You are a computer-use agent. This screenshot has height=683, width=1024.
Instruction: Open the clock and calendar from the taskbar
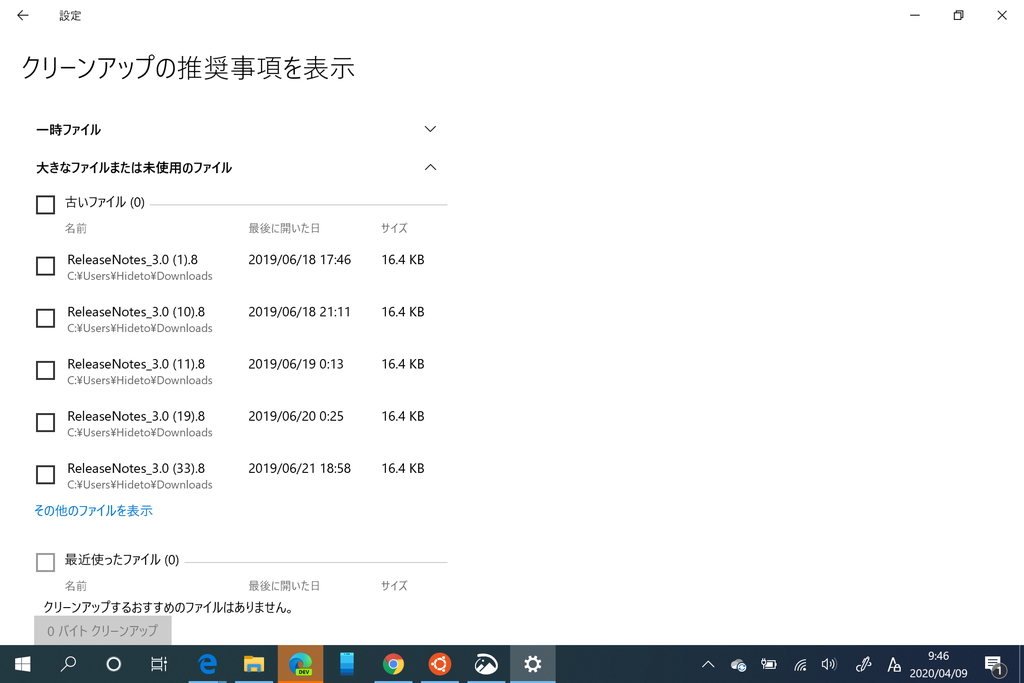coord(937,663)
